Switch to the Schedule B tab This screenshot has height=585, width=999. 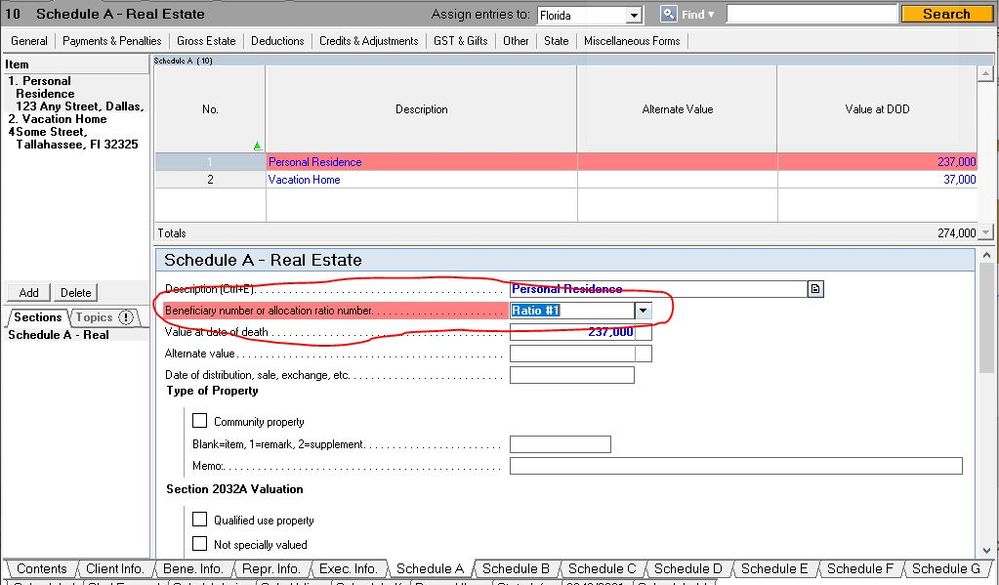(x=515, y=569)
